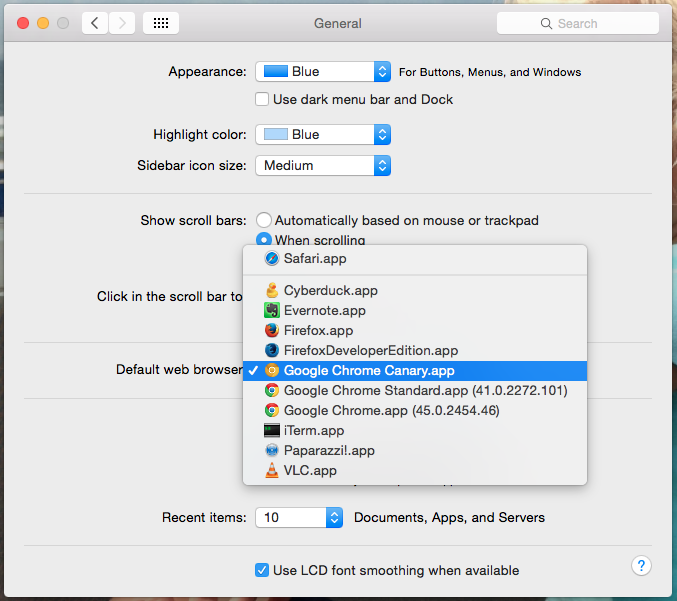The image size is (677, 601).
Task: Pick Firefox.app as default browser
Action: [x=414, y=330]
